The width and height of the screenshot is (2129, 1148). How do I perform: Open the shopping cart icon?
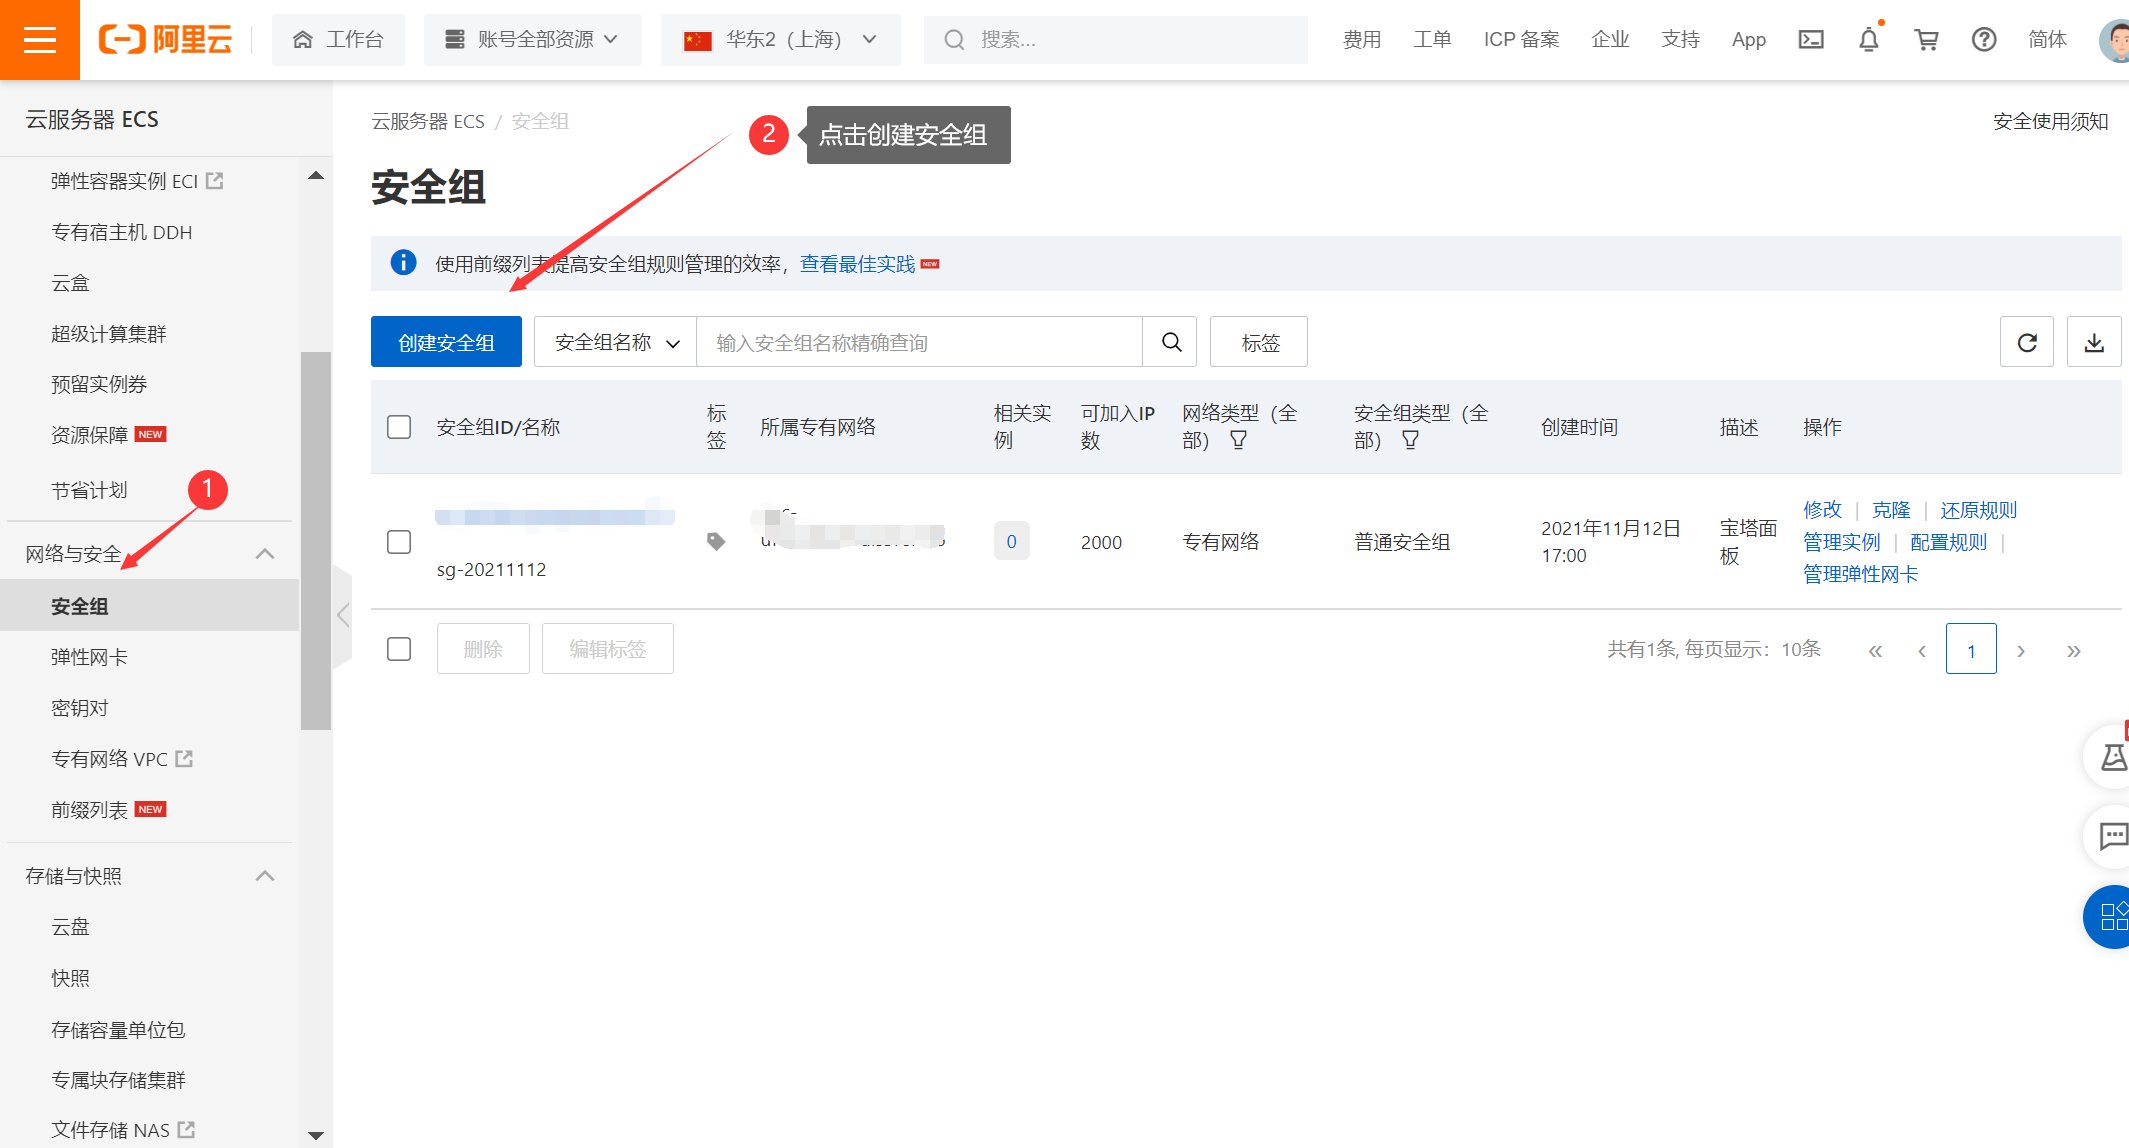tap(1926, 39)
